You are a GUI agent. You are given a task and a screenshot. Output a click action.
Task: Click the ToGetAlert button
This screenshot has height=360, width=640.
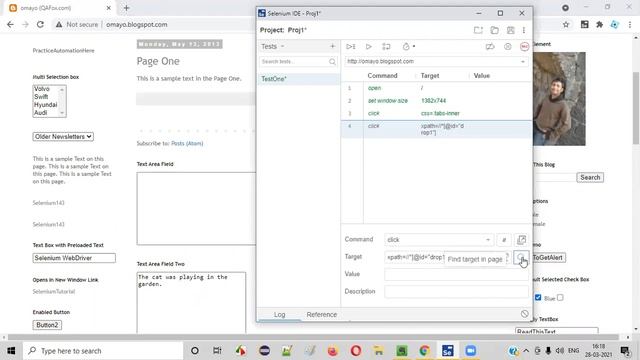point(548,258)
